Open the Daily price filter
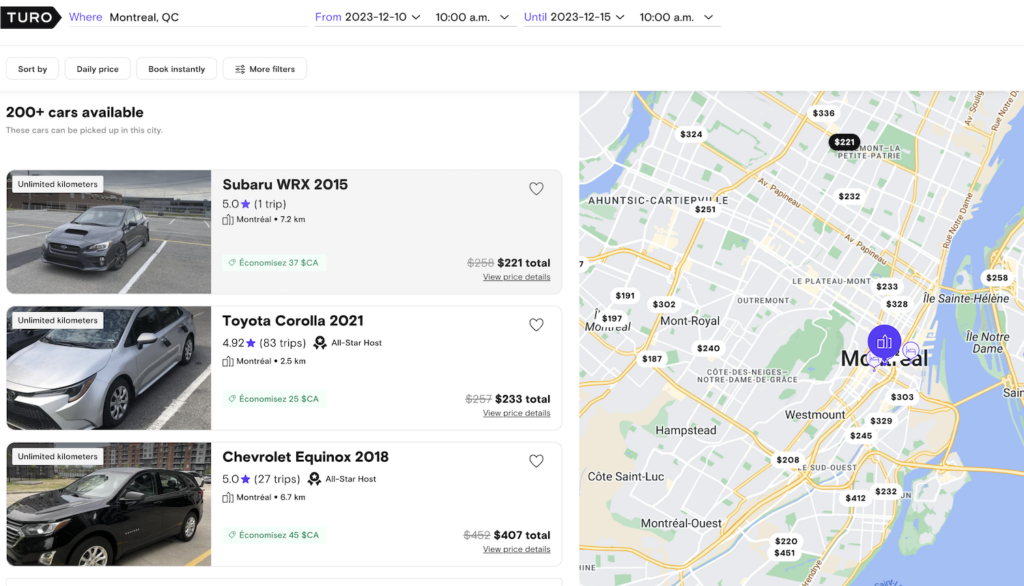Screen dimensions: 1024x586 pos(98,69)
